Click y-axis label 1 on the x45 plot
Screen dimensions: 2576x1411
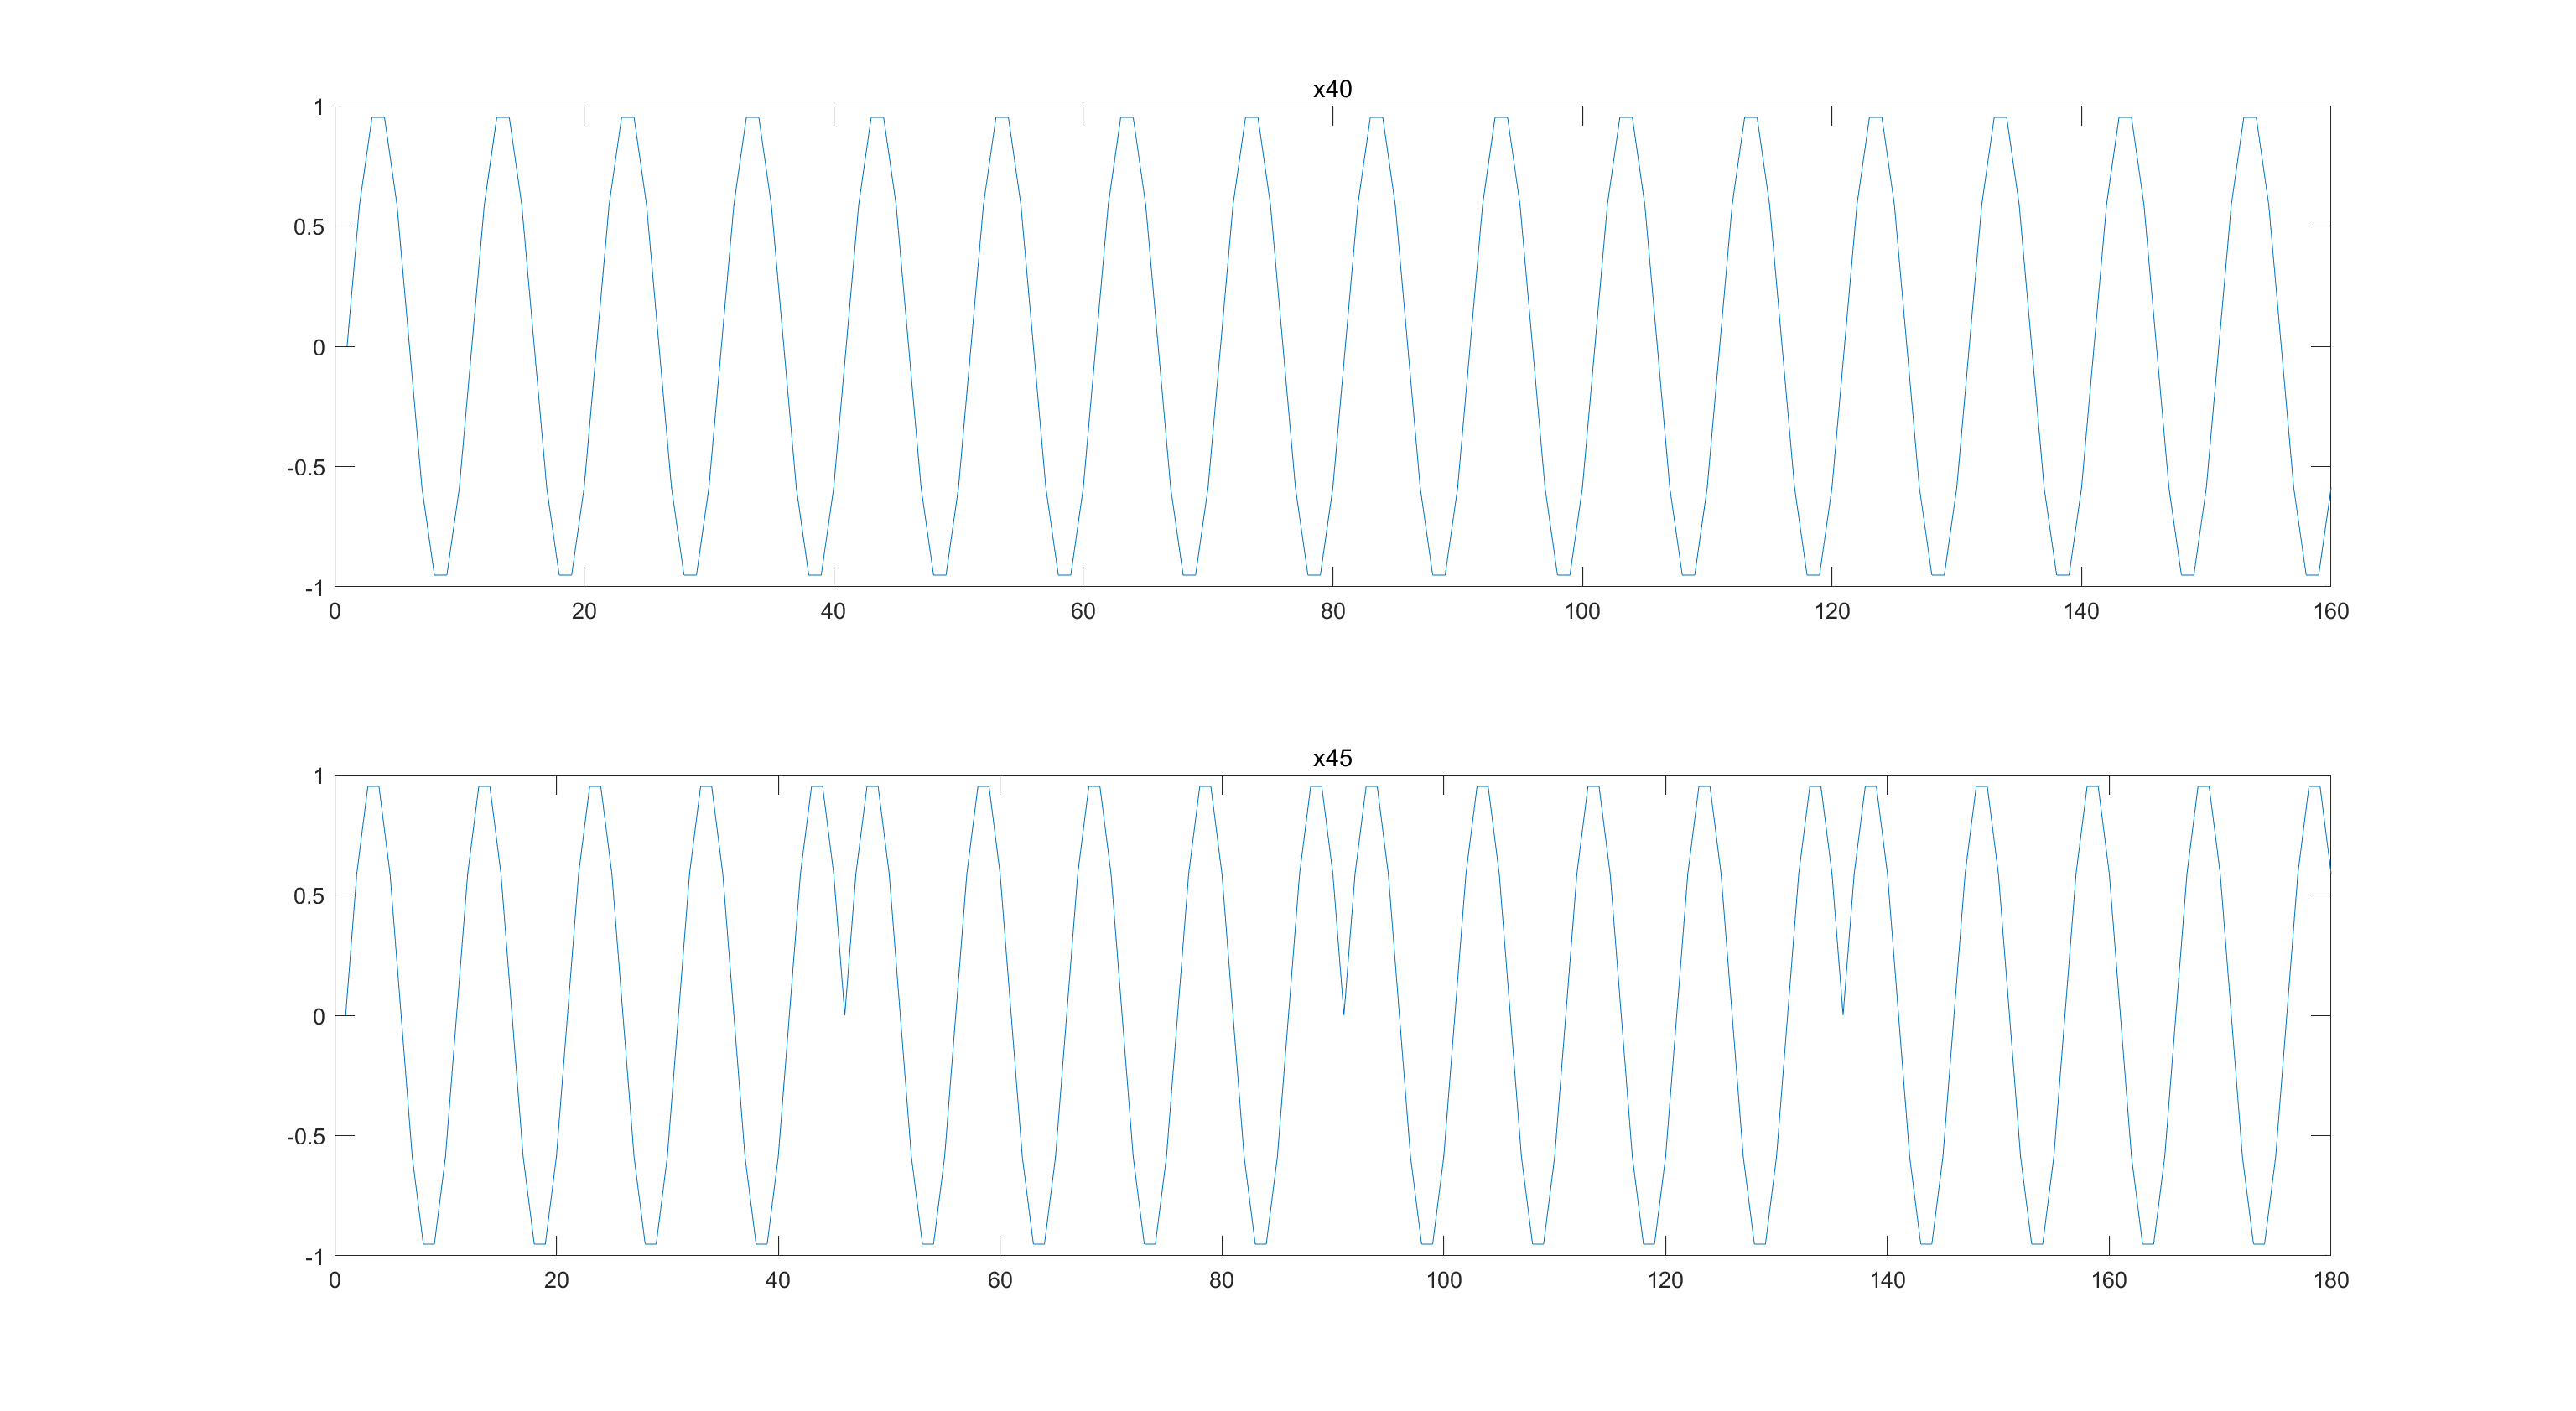(319, 776)
